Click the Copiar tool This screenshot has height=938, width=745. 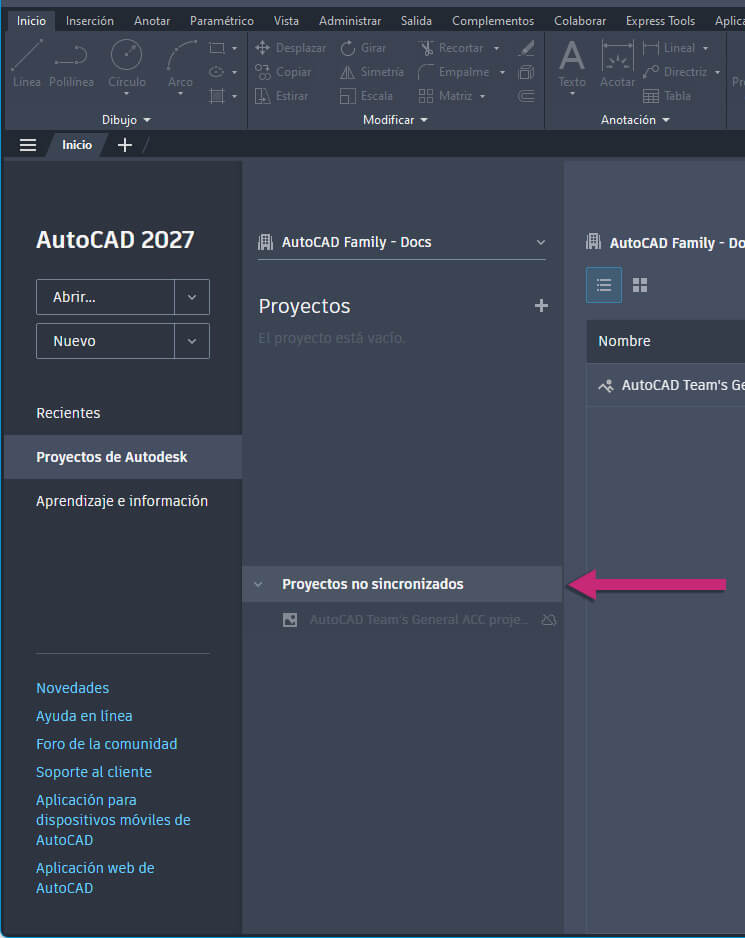click(283, 72)
